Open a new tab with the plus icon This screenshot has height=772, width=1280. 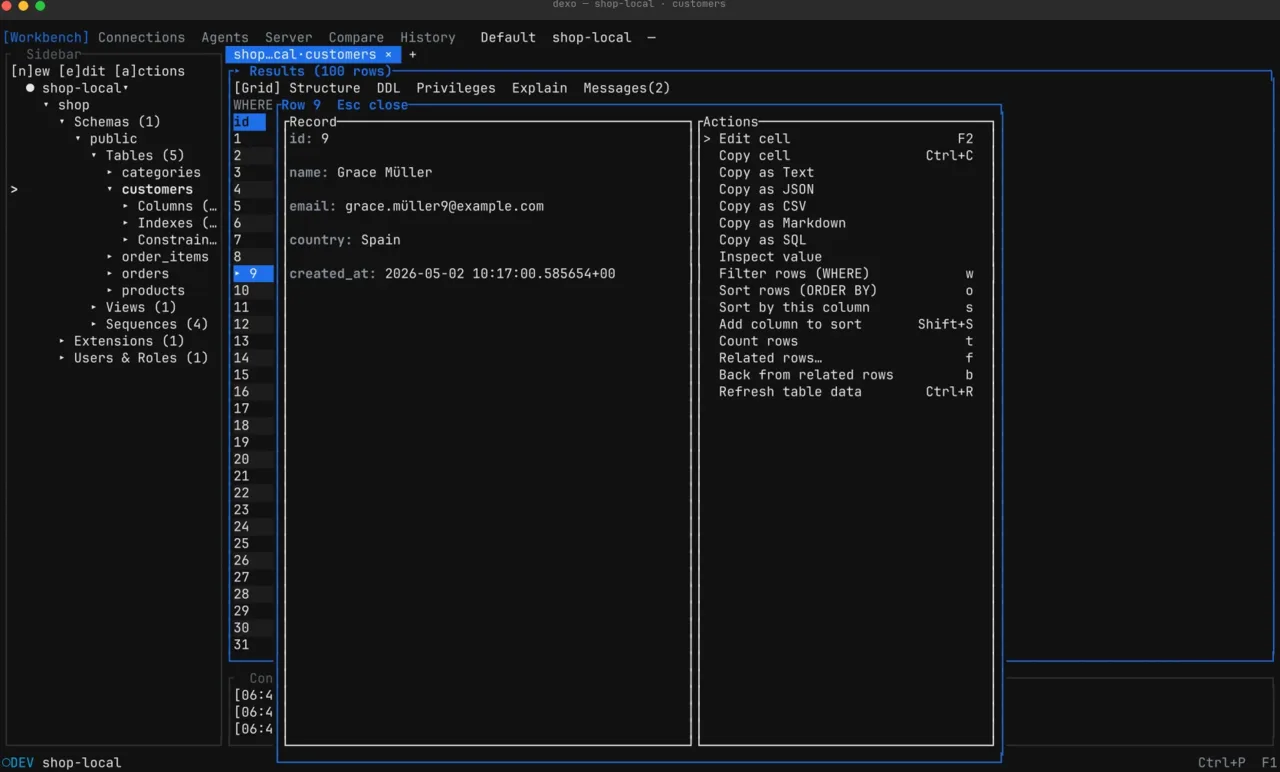tap(412, 54)
